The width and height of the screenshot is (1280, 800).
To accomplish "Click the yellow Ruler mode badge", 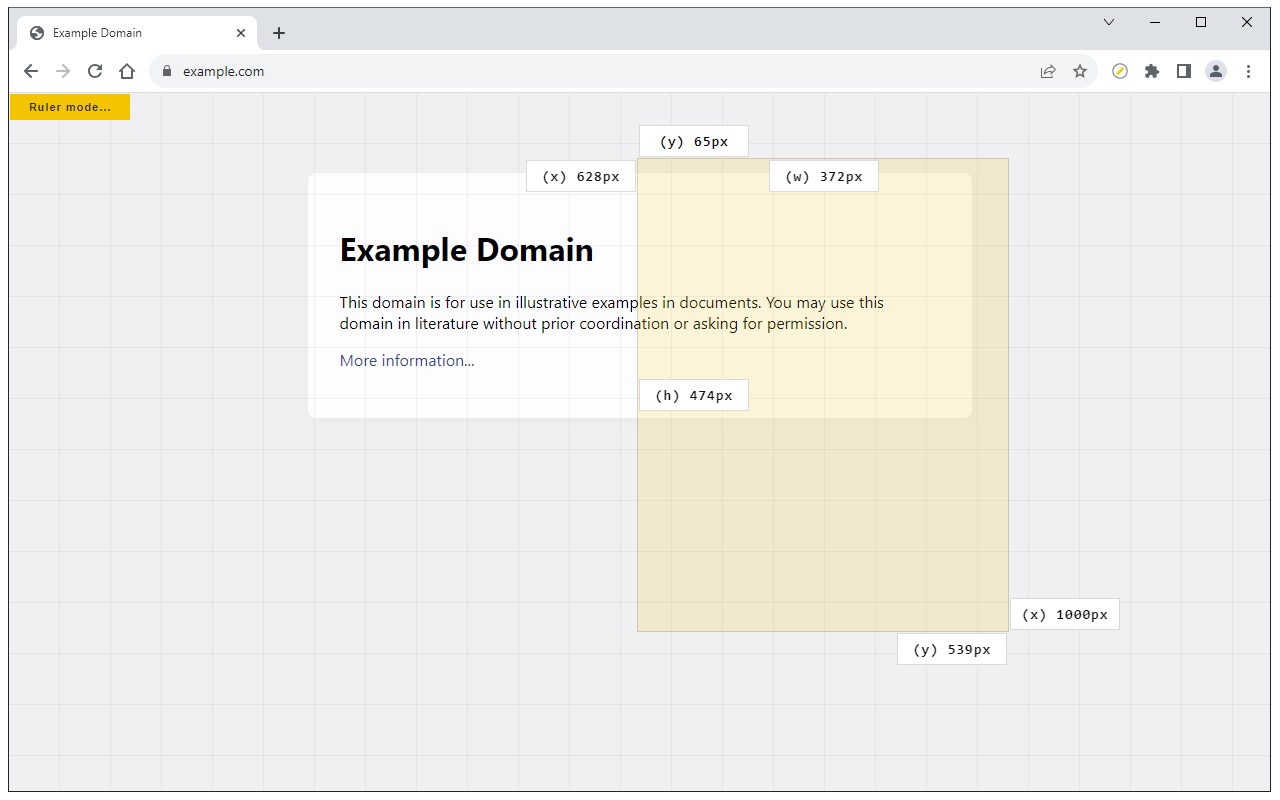I will (70, 107).
